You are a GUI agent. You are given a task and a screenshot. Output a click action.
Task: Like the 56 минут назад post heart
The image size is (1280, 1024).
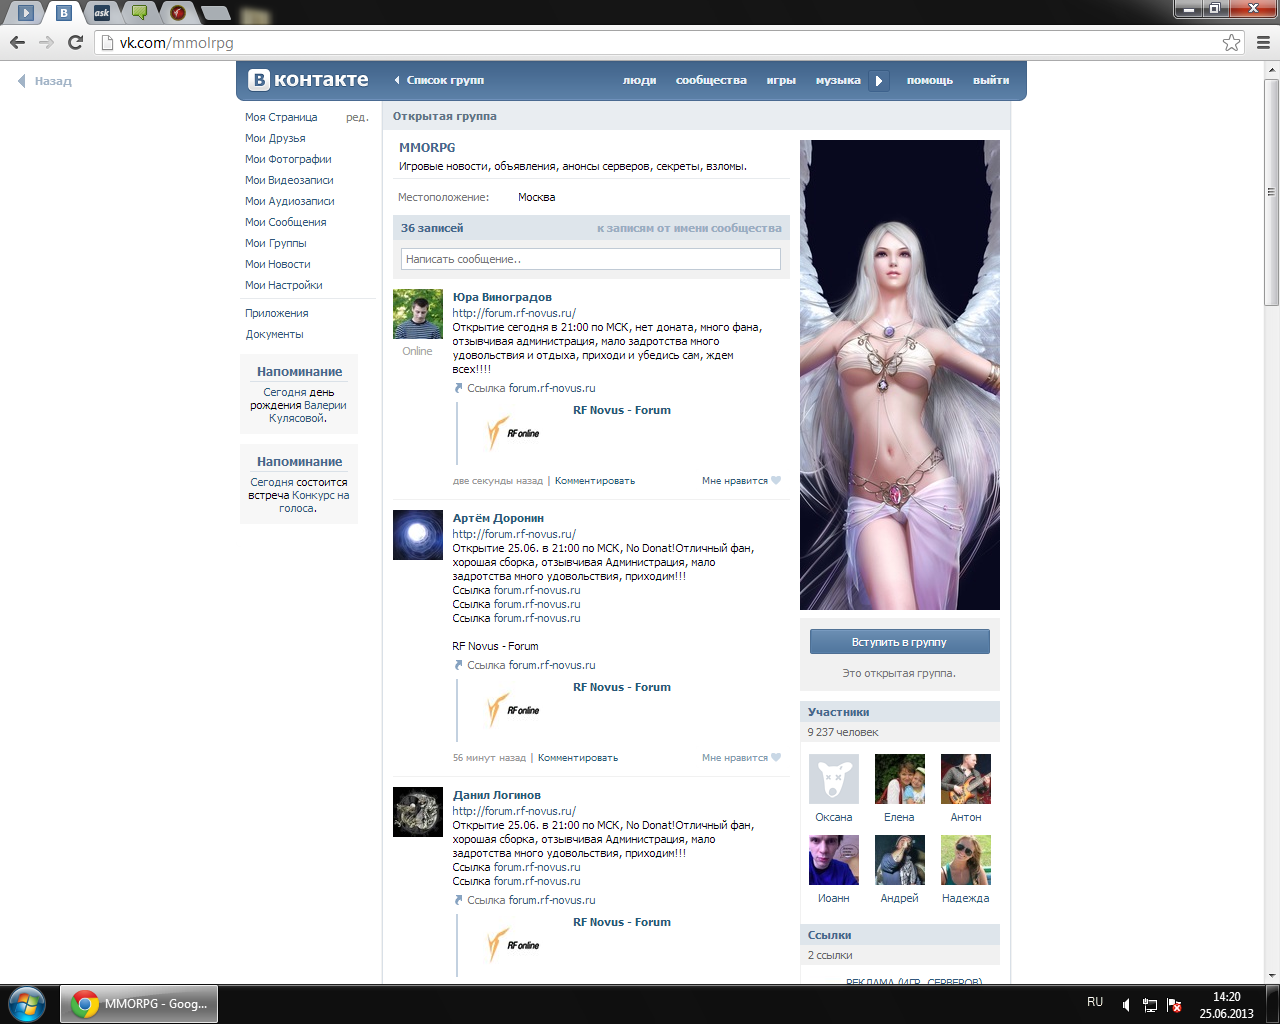pyautogui.click(x=776, y=758)
